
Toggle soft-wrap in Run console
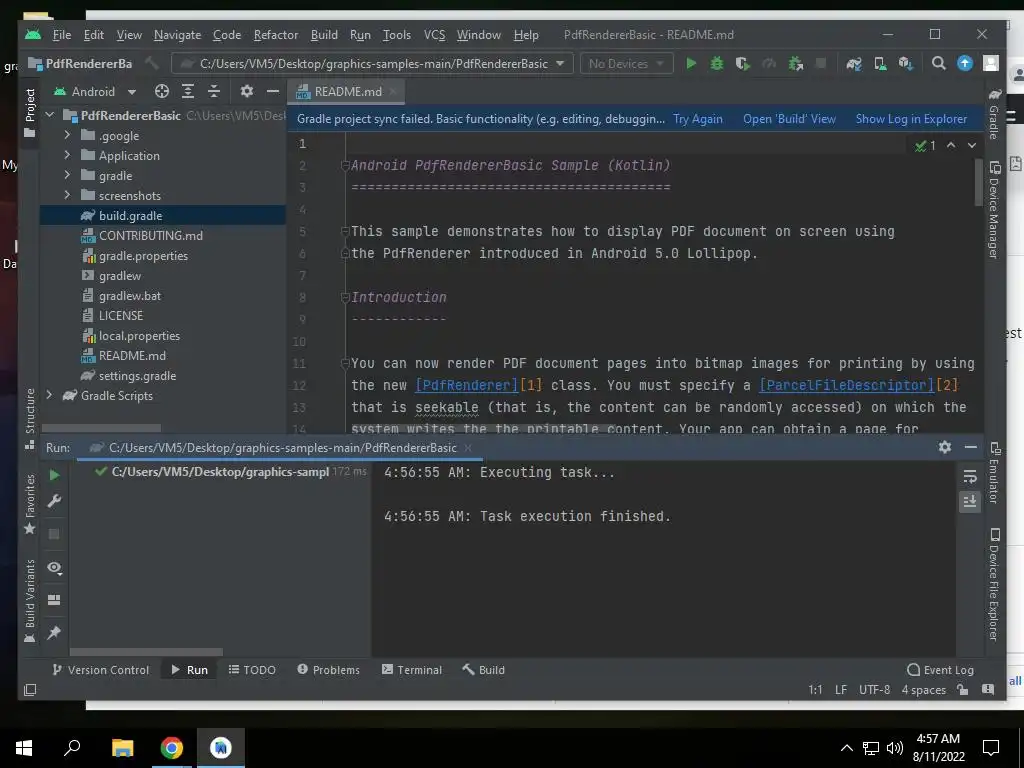click(x=970, y=477)
